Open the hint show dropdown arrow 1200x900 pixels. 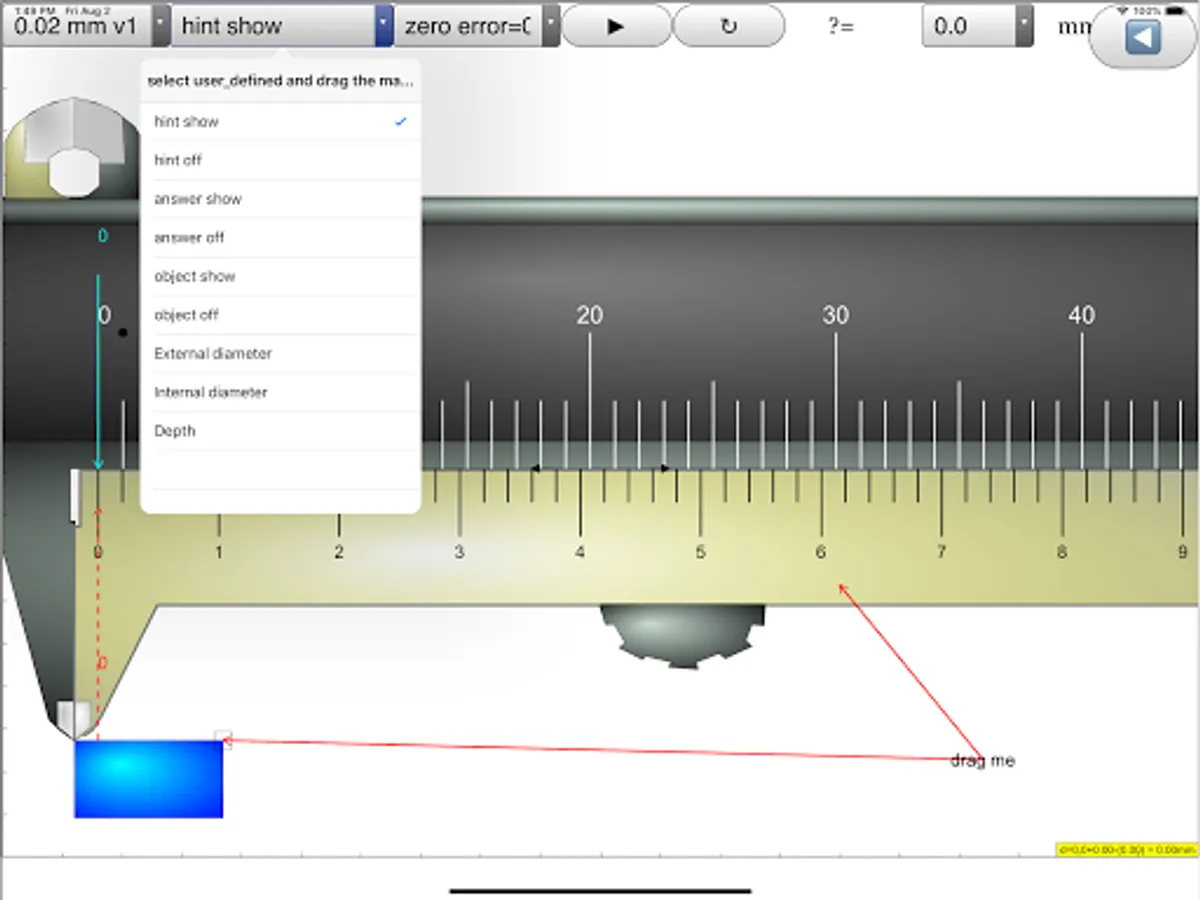click(384, 26)
